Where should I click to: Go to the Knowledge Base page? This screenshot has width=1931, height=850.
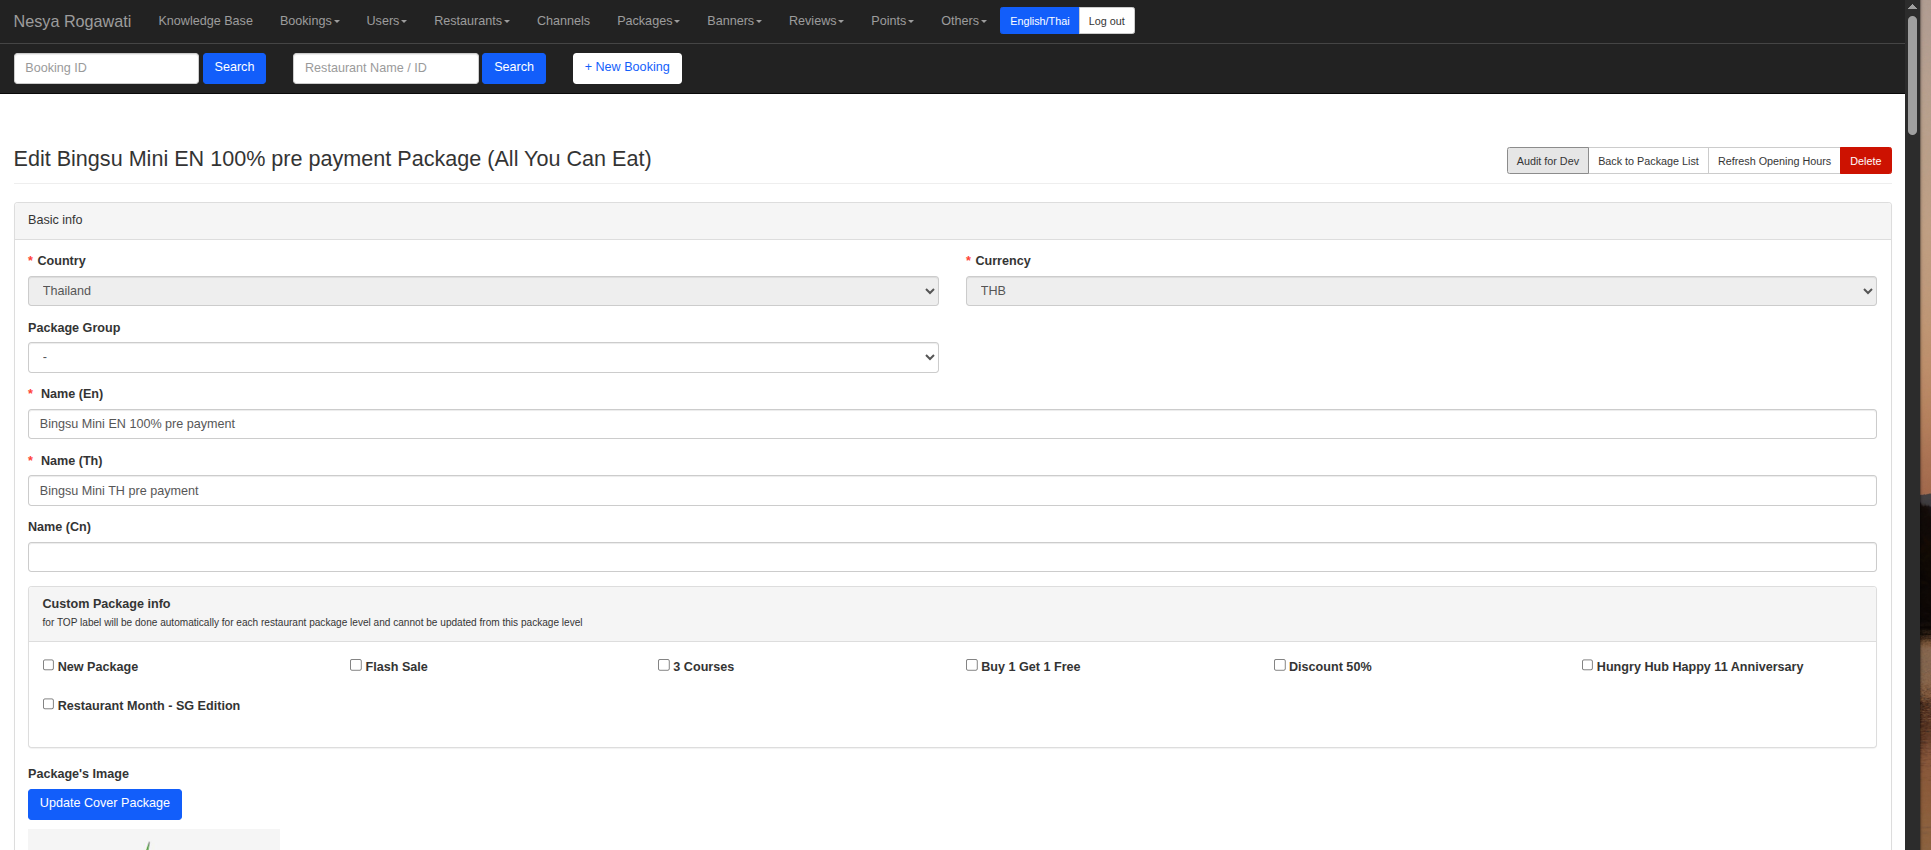point(205,21)
